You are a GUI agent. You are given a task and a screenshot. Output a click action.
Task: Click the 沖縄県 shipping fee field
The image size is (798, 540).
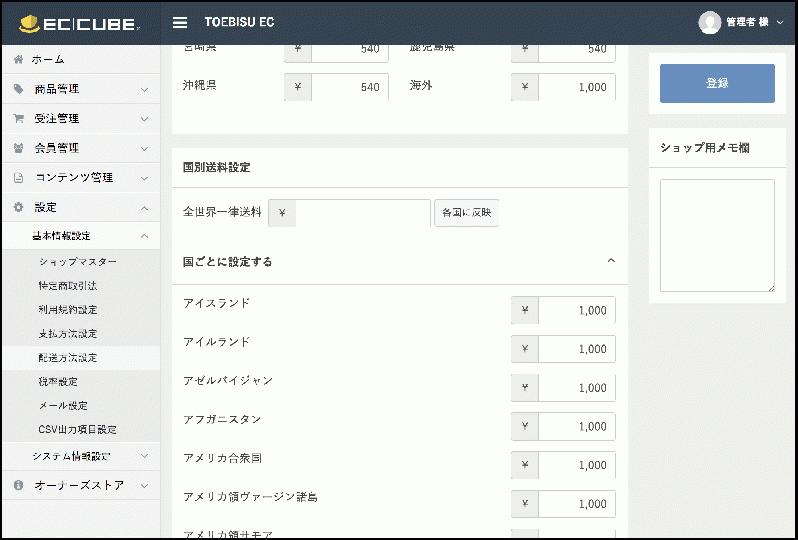coord(350,87)
